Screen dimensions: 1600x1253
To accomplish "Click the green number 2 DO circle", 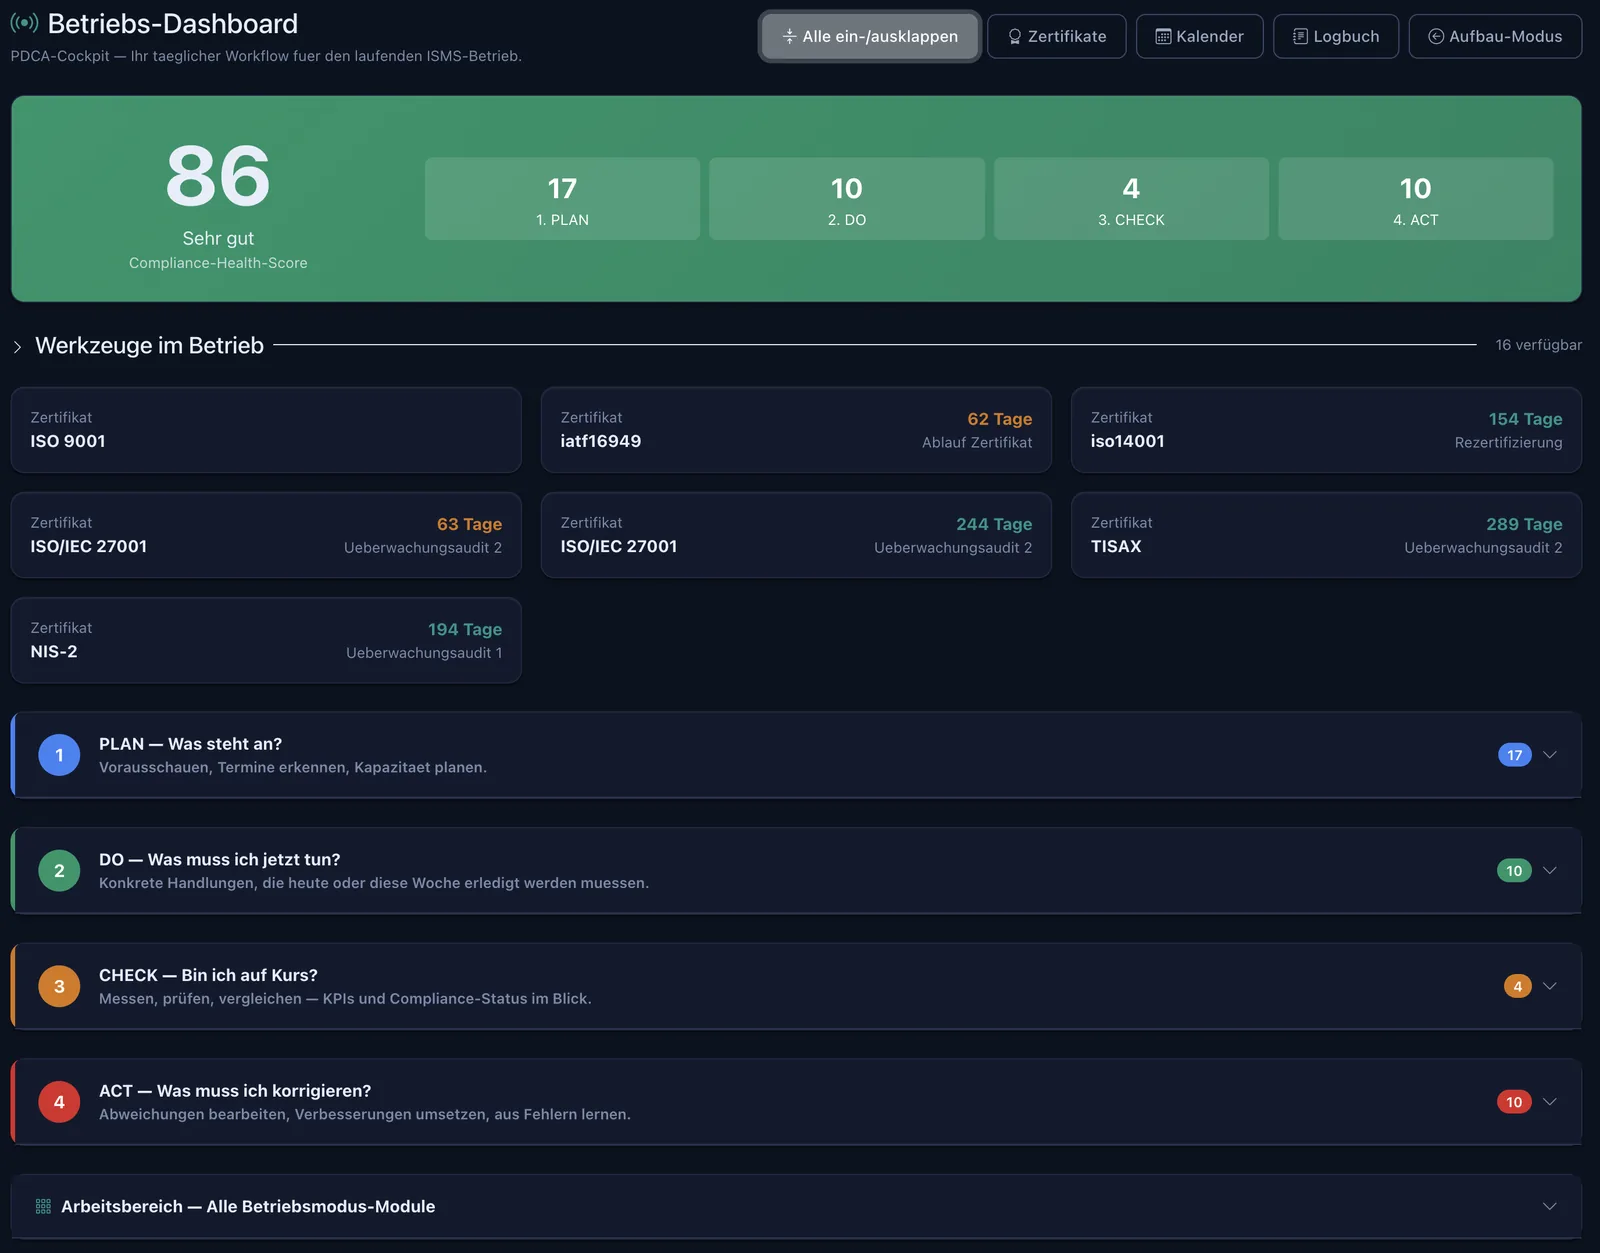I will pyautogui.click(x=59, y=871).
